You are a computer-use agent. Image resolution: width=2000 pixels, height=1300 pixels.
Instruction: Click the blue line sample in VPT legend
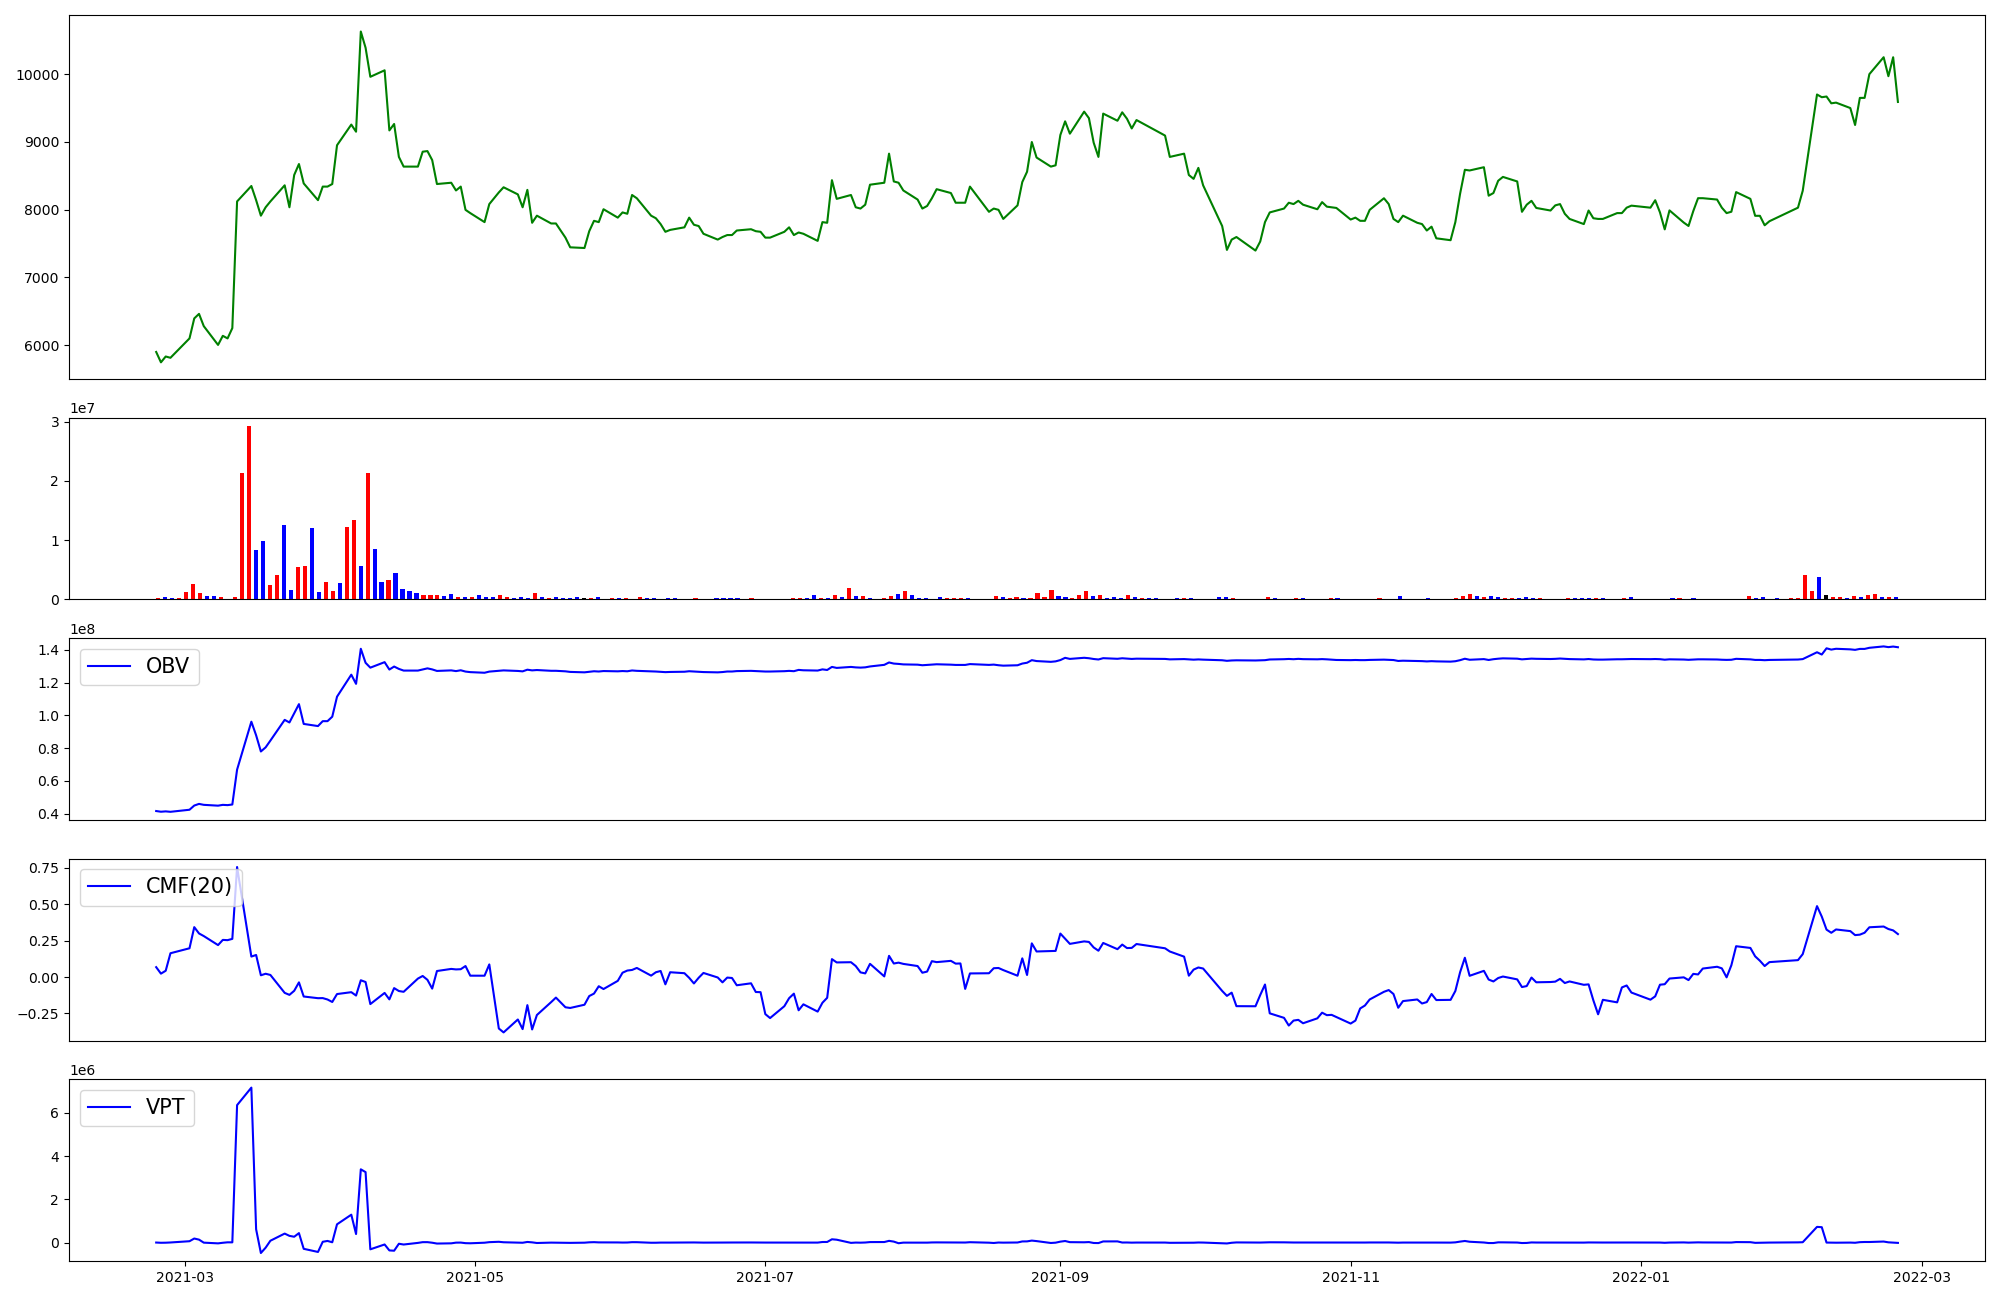110,1107
